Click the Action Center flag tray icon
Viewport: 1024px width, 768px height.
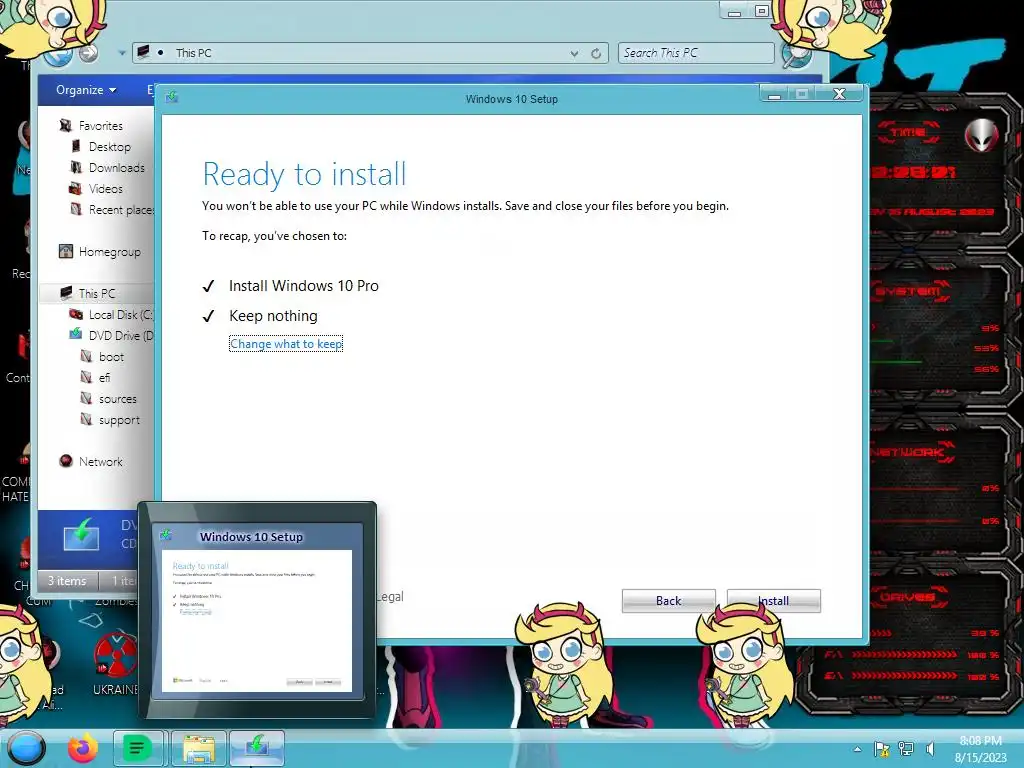pyautogui.click(x=881, y=748)
